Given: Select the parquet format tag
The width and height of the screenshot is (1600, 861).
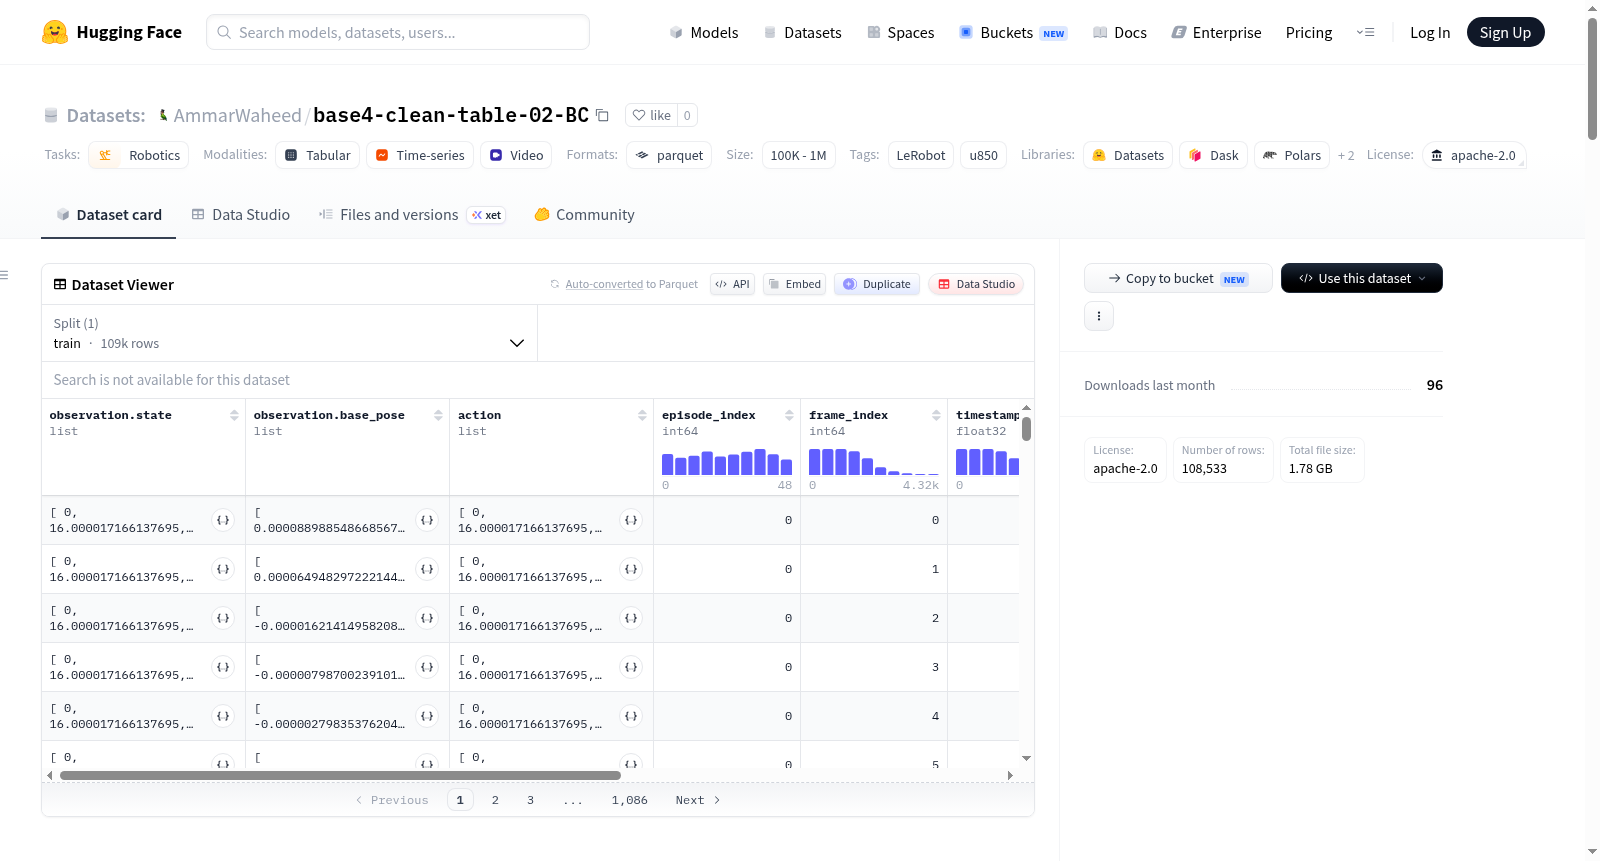Looking at the screenshot, I should 669,155.
